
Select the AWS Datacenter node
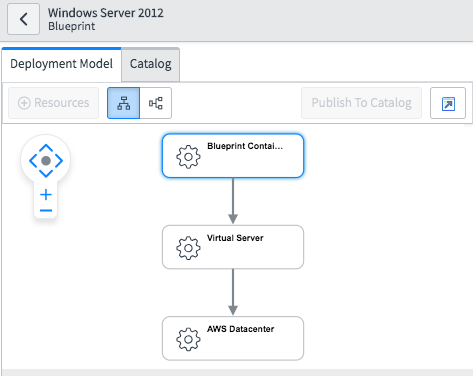pos(233,338)
